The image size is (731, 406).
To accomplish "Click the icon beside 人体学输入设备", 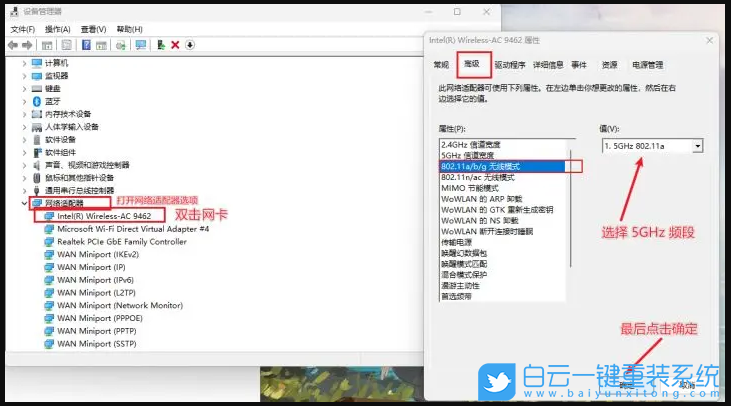I will (x=37, y=127).
